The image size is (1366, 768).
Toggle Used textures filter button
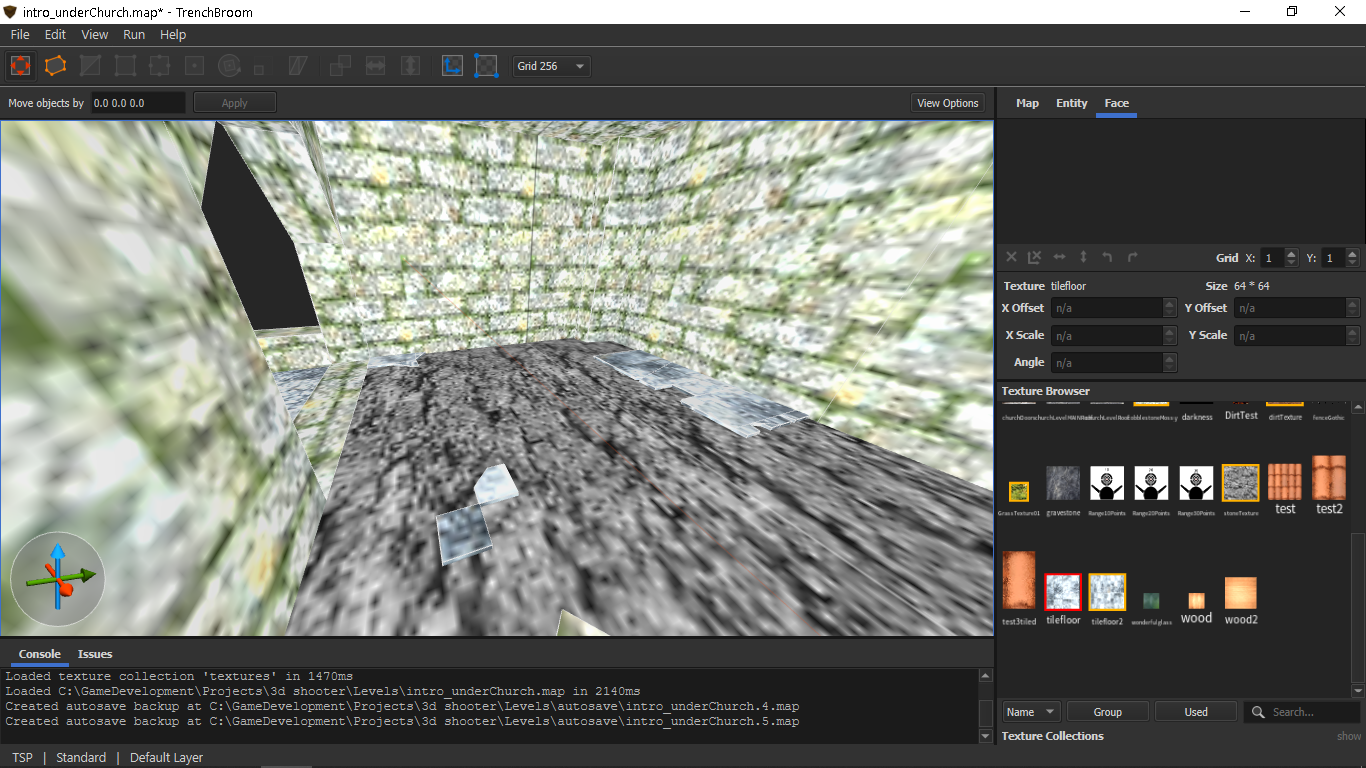1196,712
